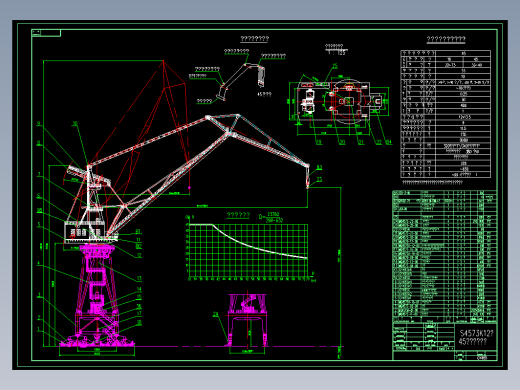Image resolution: width=520 pixels, height=390 pixels.
Task: Click part callout number 10 above the crane cab
Action: pyautogui.click(x=75, y=124)
